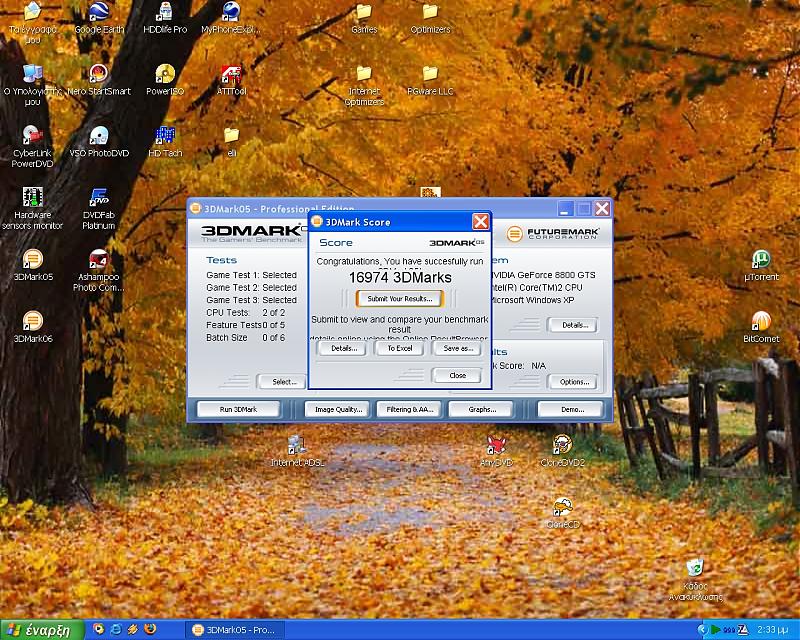
Task: Open My Computer (Ο Υπολογιστής μου) icon
Action: (x=32, y=85)
